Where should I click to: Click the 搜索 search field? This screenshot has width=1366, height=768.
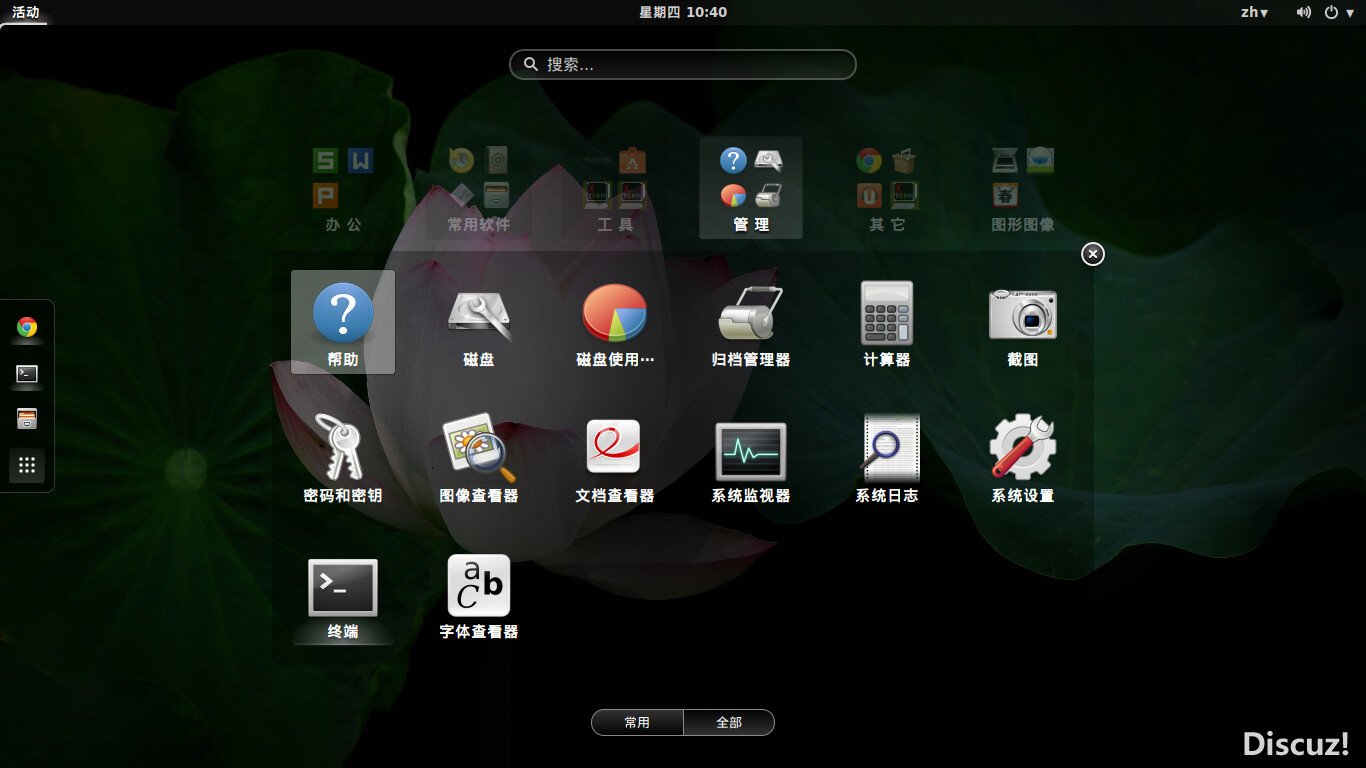tap(683, 64)
